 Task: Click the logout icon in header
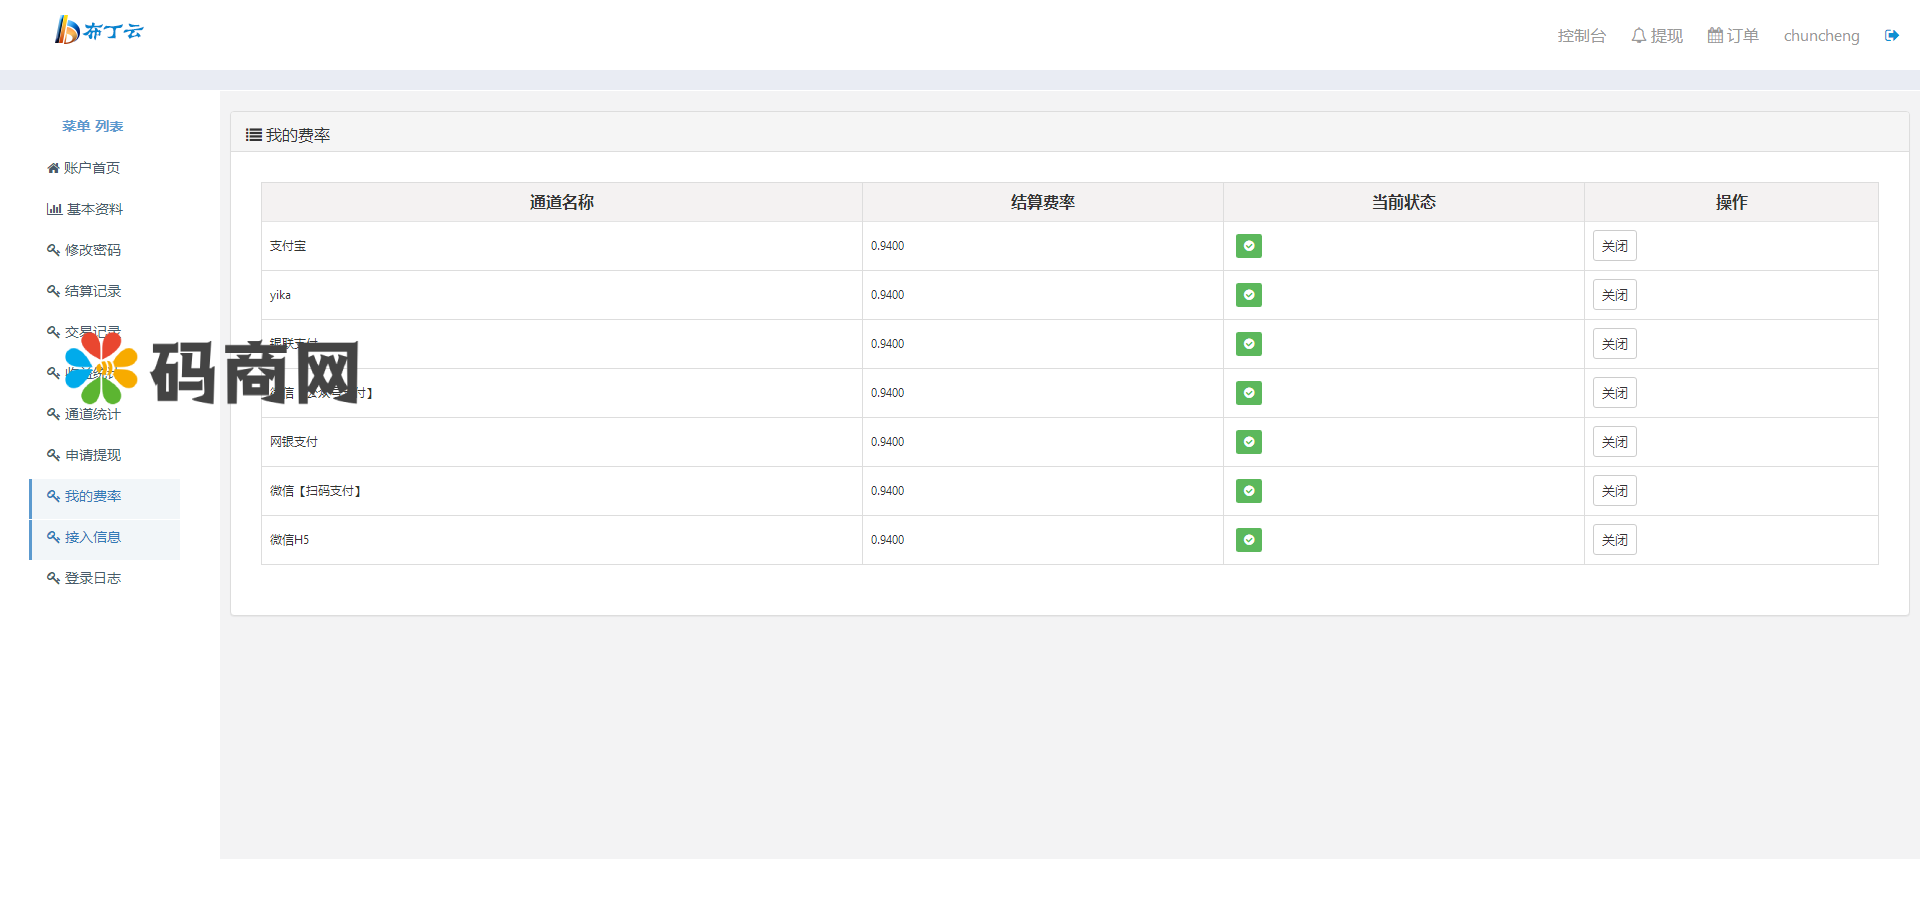[1891, 36]
